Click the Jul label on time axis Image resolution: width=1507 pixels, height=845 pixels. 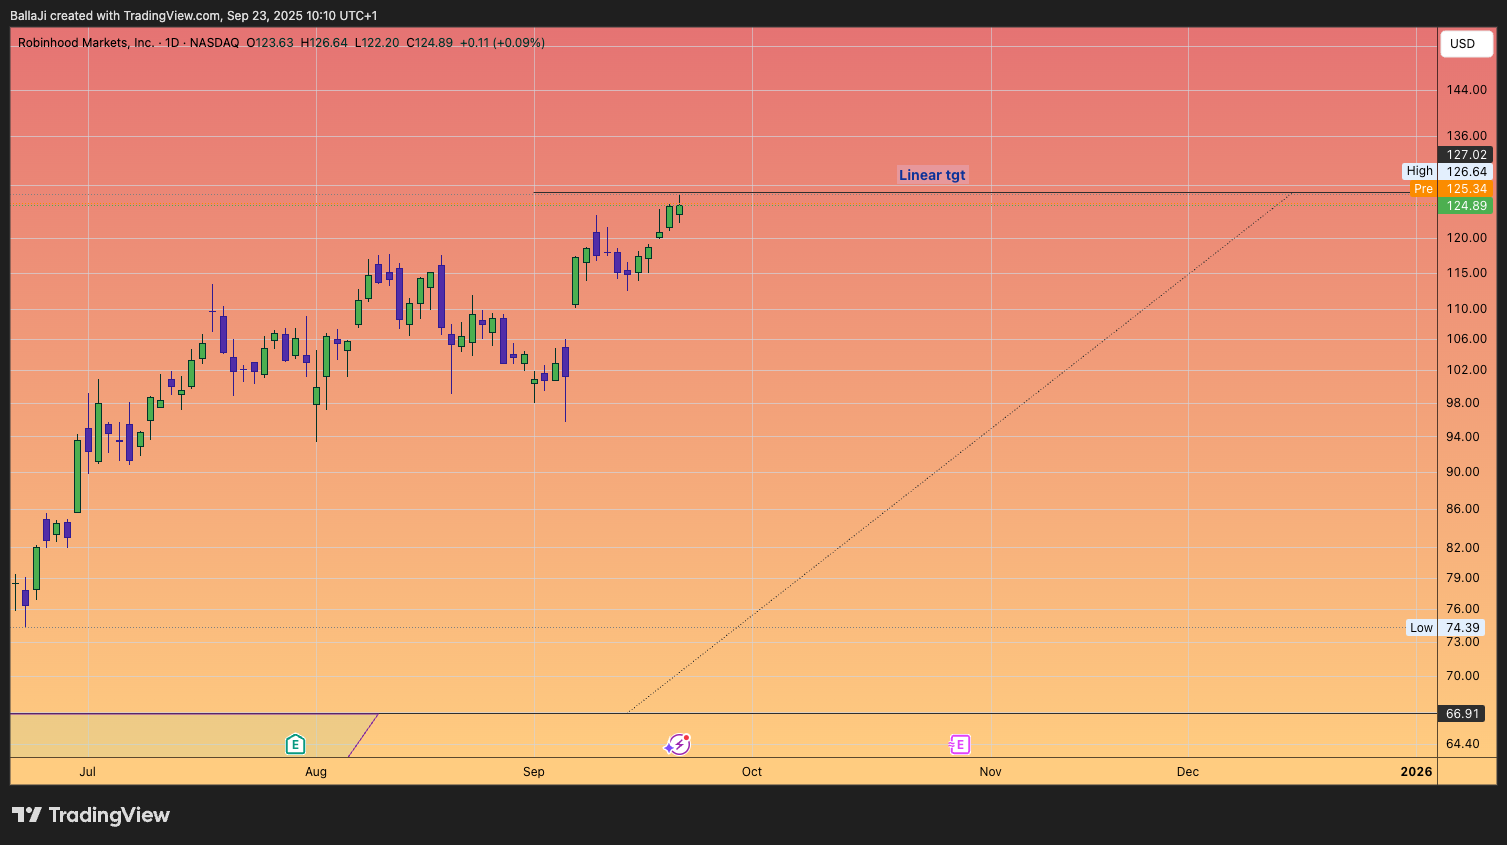click(x=88, y=772)
